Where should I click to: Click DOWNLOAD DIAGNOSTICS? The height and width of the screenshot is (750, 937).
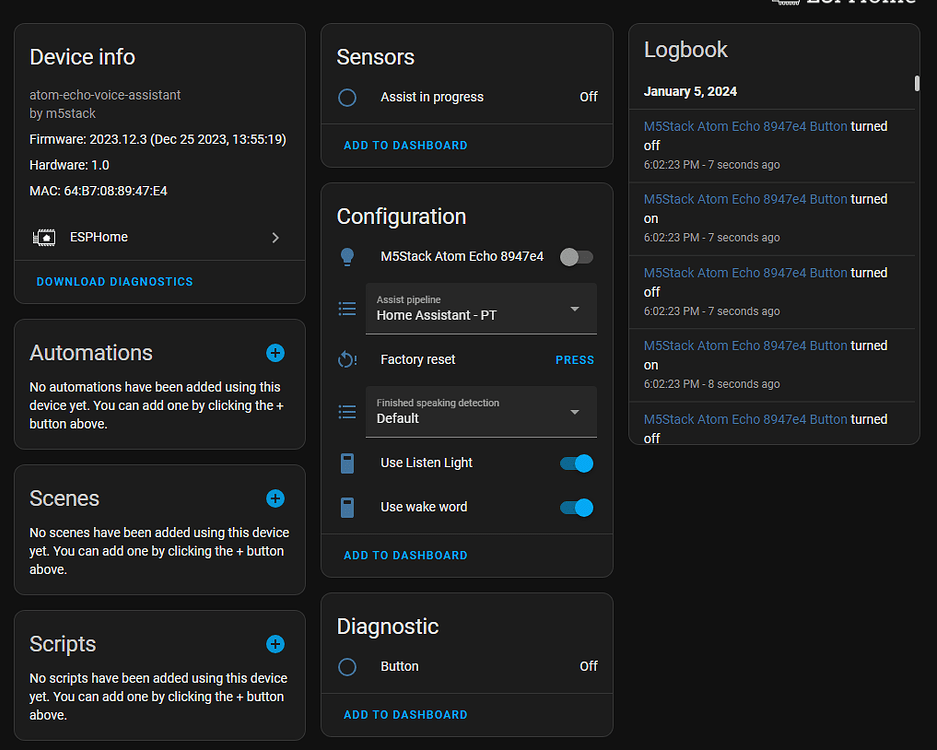[113, 281]
